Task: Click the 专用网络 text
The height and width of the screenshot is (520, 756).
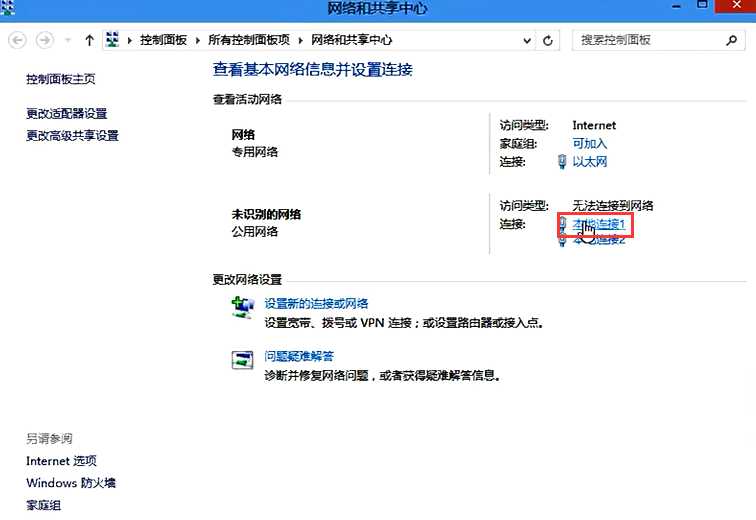Action: pos(255,152)
